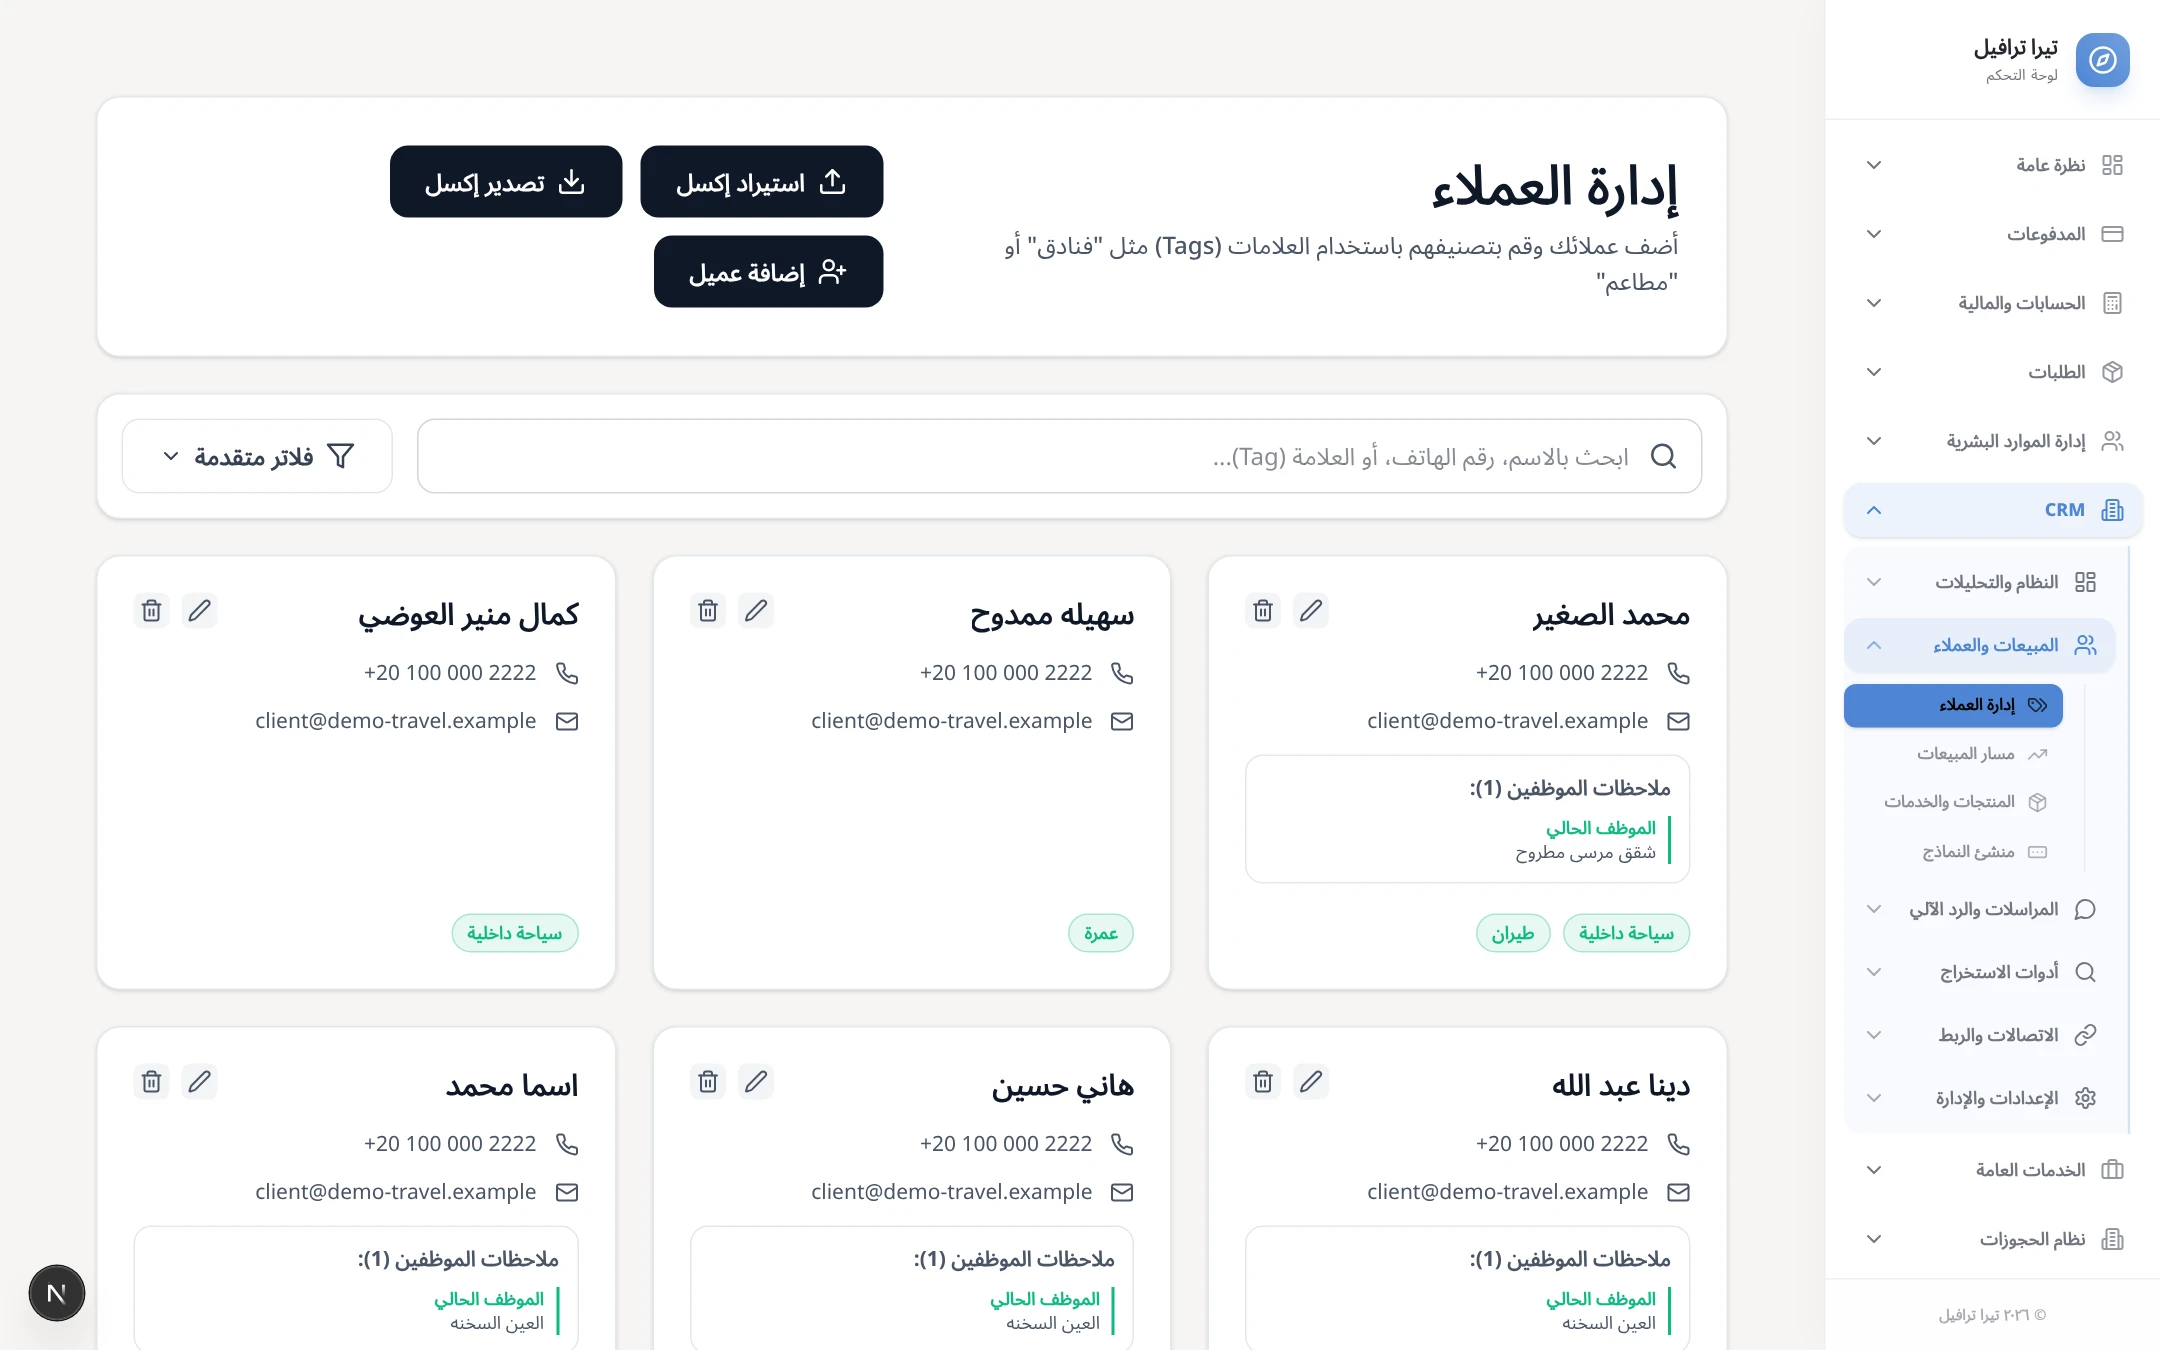
Task: Expand الخدمات العامة sidebar section
Action: [x=1992, y=1170]
